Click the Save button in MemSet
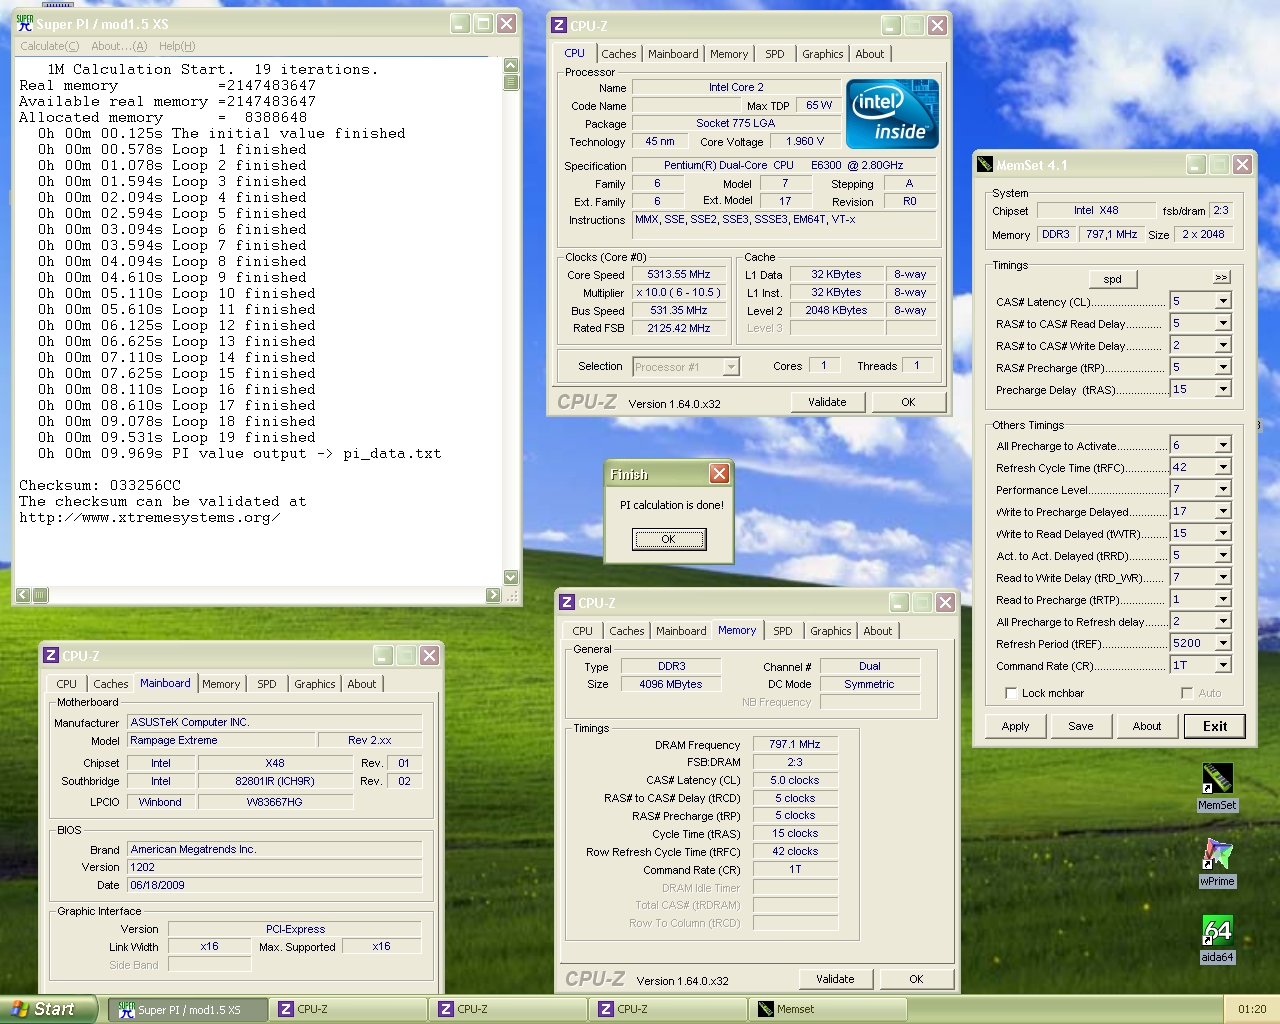 1081,726
